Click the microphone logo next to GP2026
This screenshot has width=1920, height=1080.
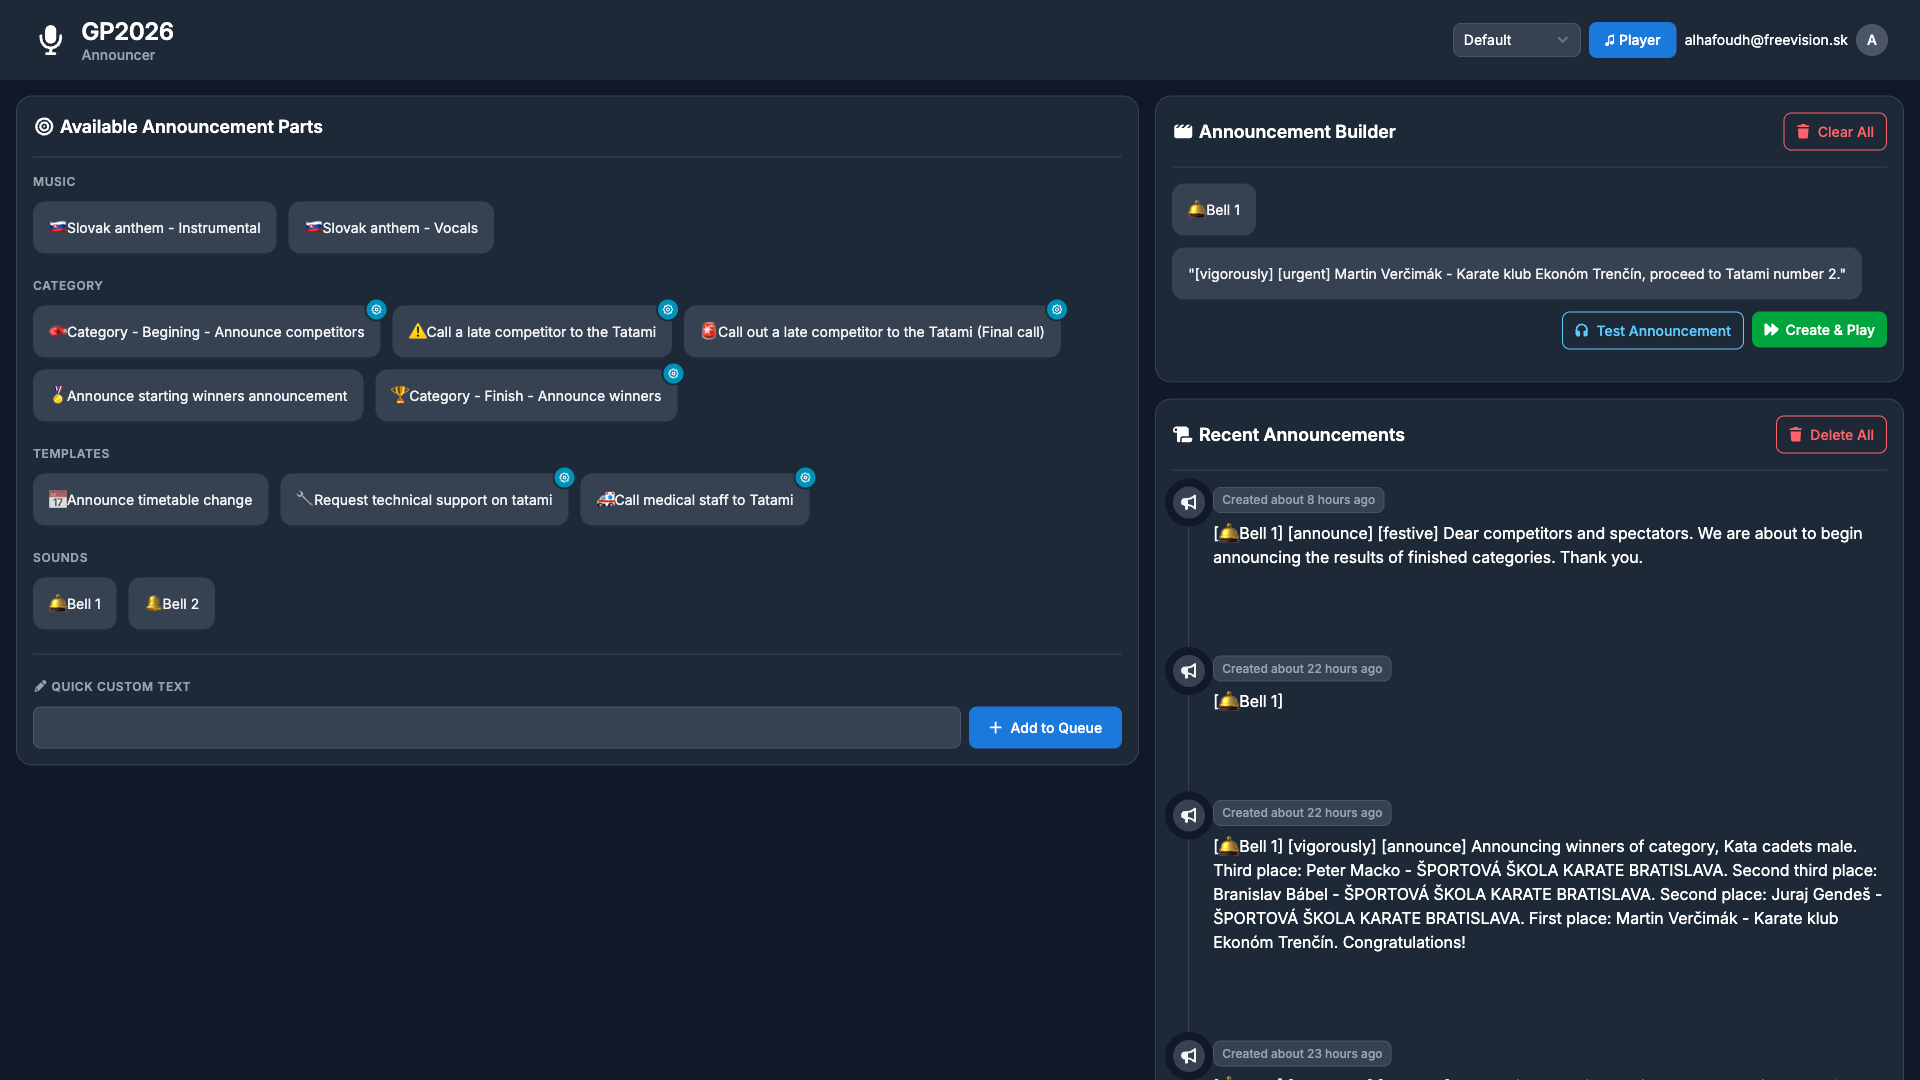(50, 40)
